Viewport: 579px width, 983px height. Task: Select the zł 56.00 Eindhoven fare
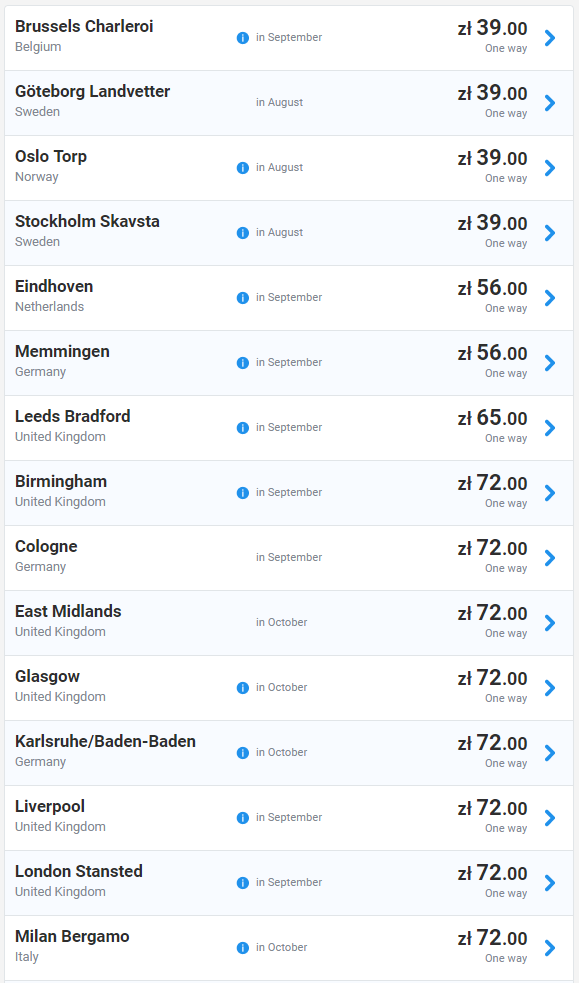[x=493, y=288]
